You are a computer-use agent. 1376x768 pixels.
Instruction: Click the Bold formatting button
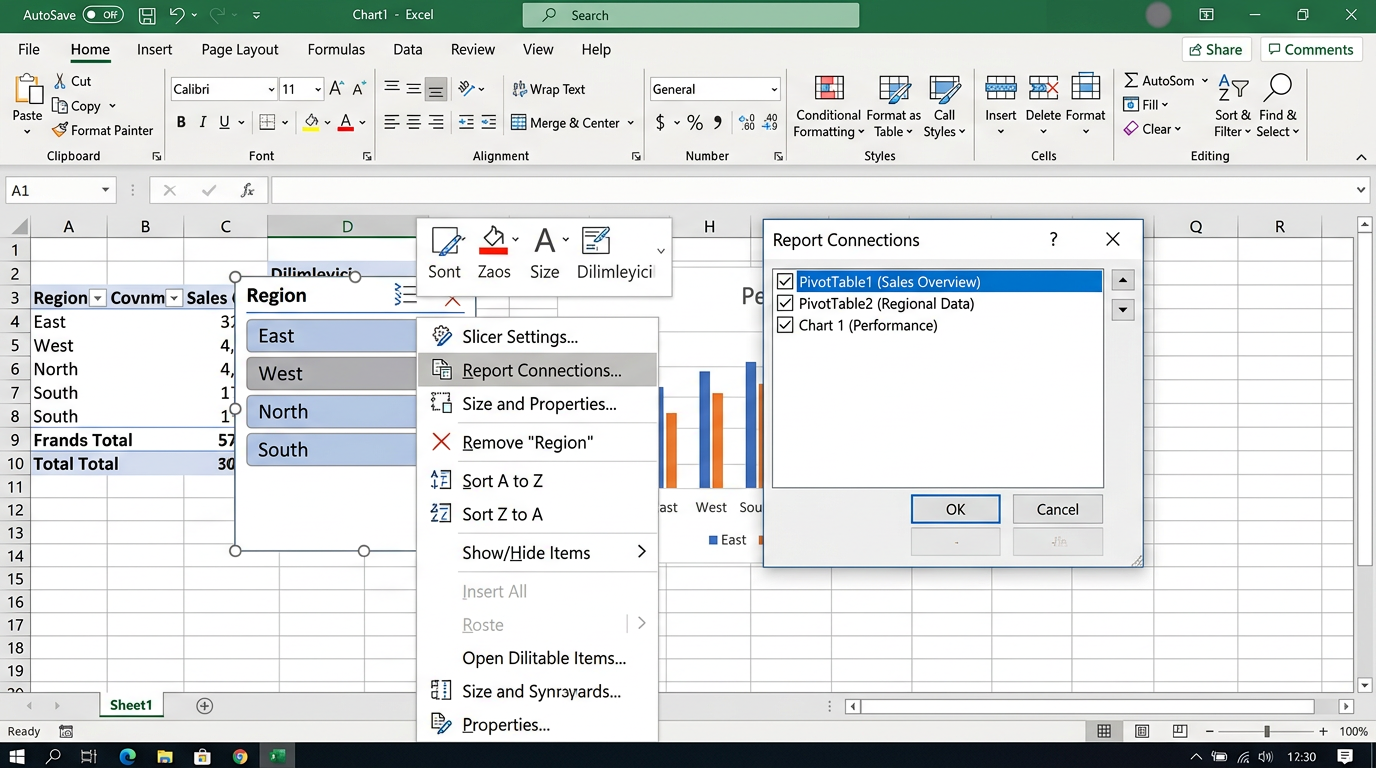point(181,122)
